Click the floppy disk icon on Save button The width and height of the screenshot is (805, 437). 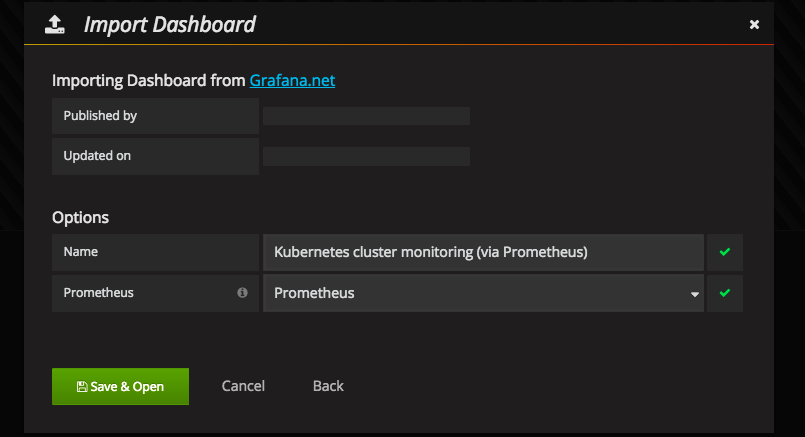81,386
